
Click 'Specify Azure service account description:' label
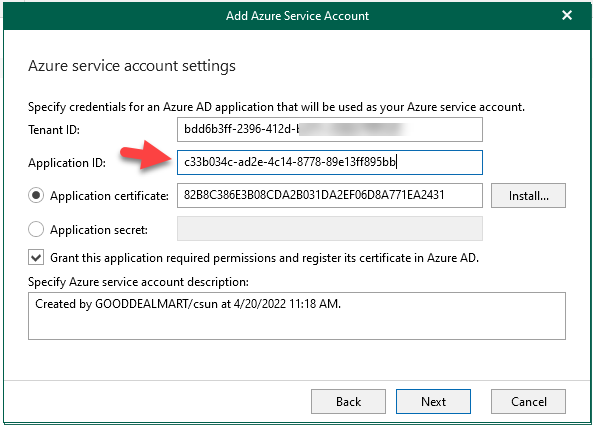(138, 282)
